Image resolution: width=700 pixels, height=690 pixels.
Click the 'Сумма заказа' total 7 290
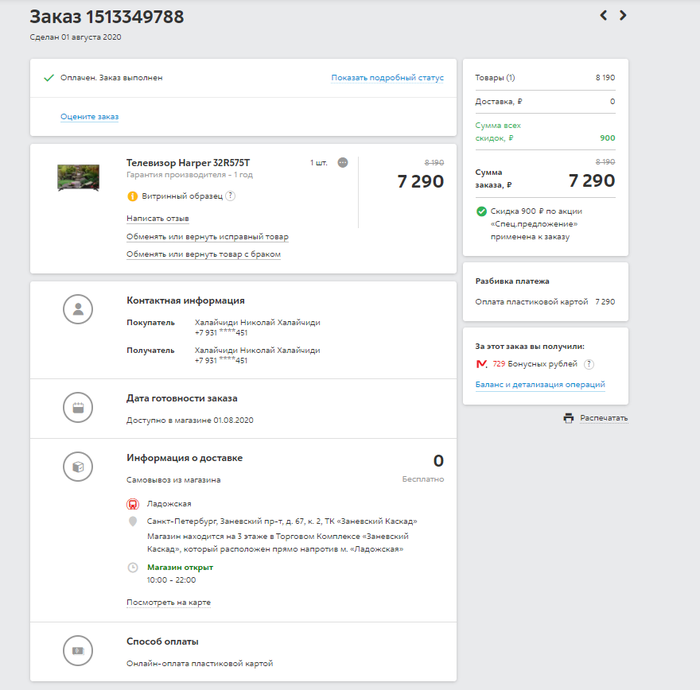coord(592,181)
